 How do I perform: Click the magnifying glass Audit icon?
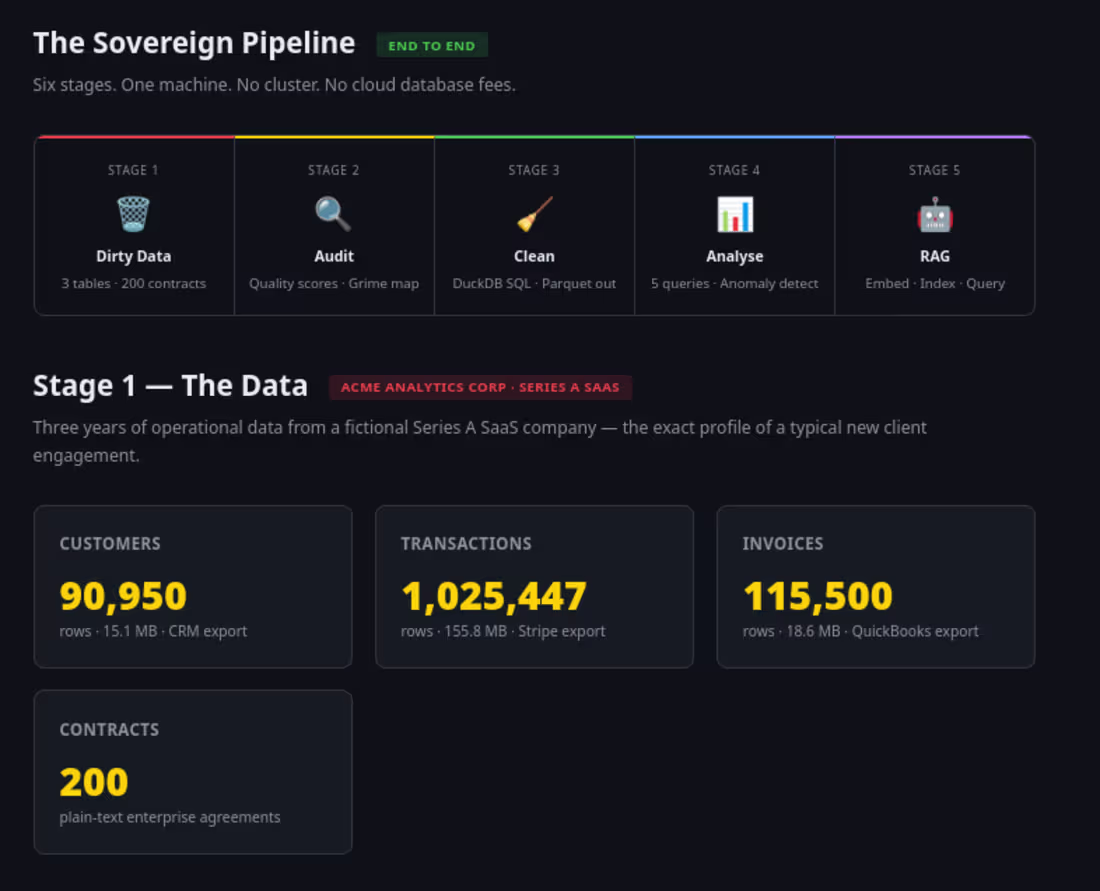pos(333,214)
